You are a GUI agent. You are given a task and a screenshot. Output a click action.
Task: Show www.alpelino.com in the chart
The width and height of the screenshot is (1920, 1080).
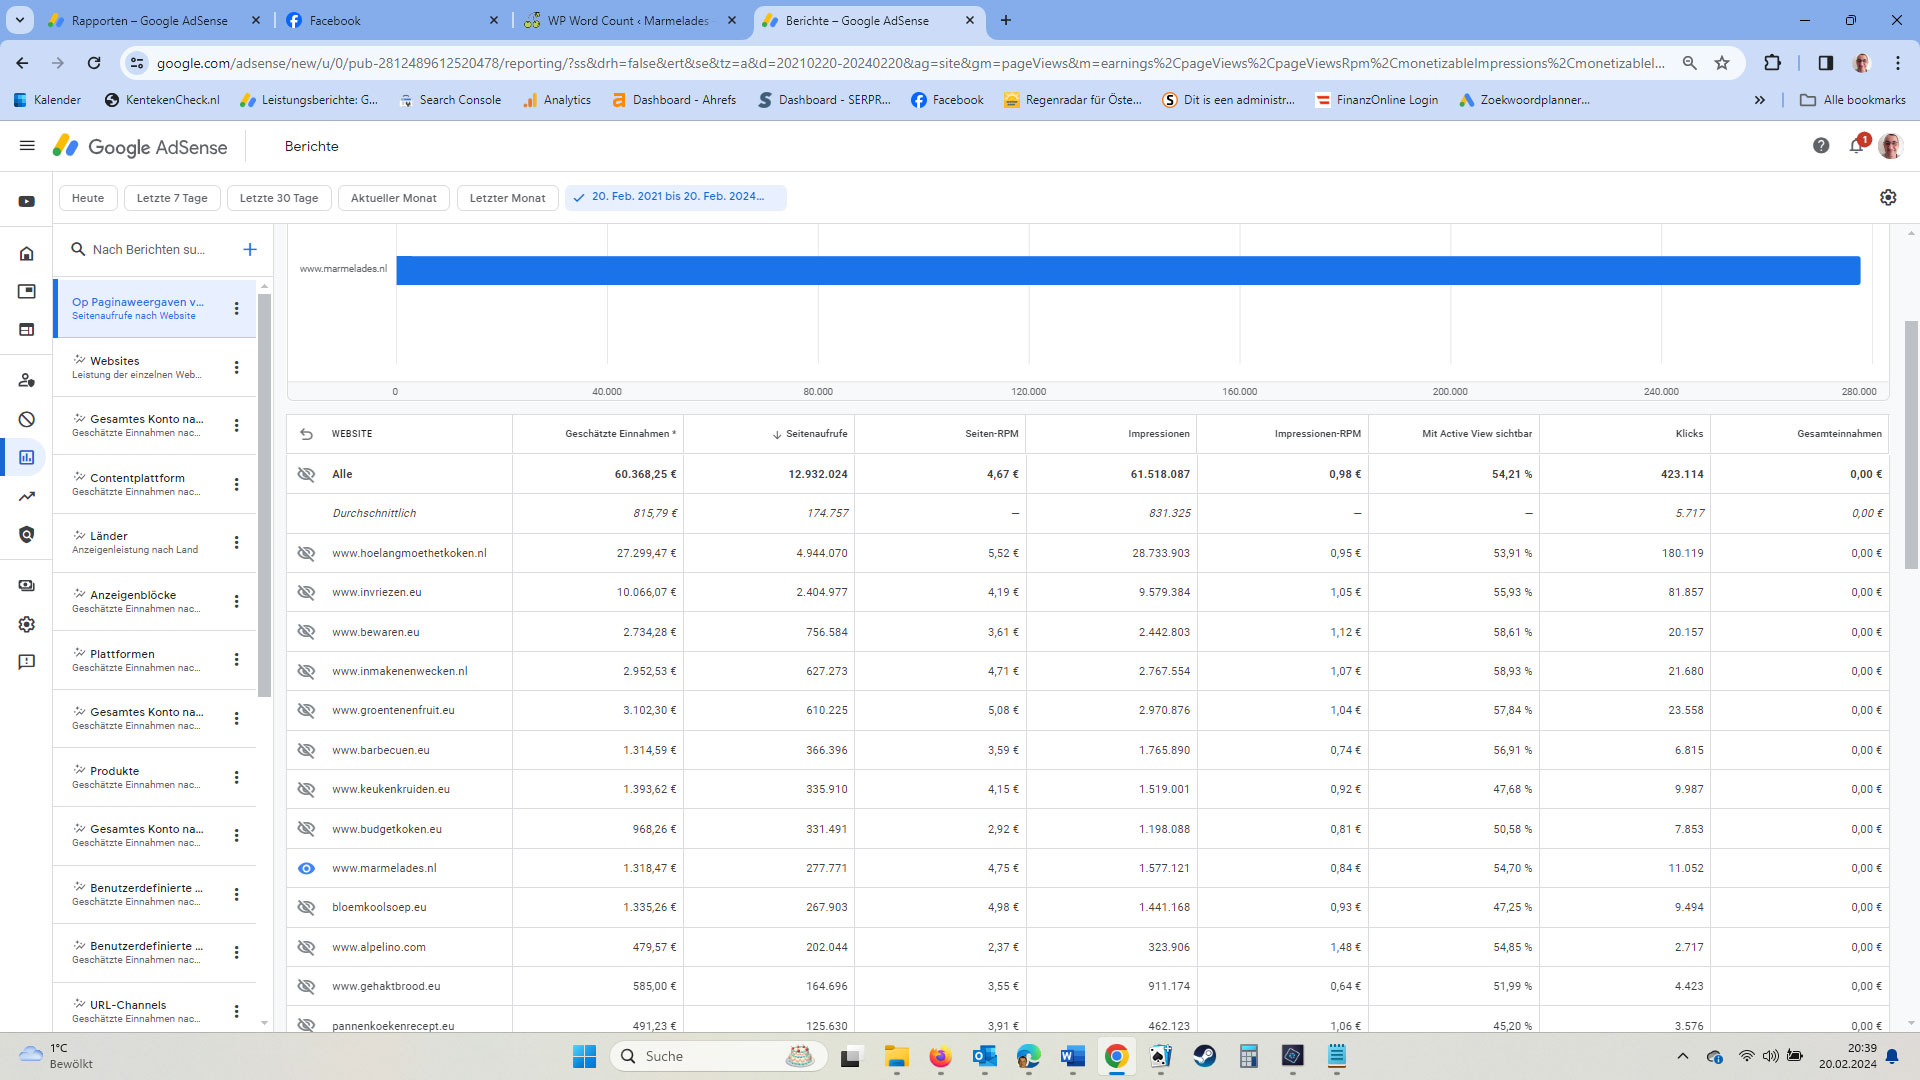pos(307,947)
